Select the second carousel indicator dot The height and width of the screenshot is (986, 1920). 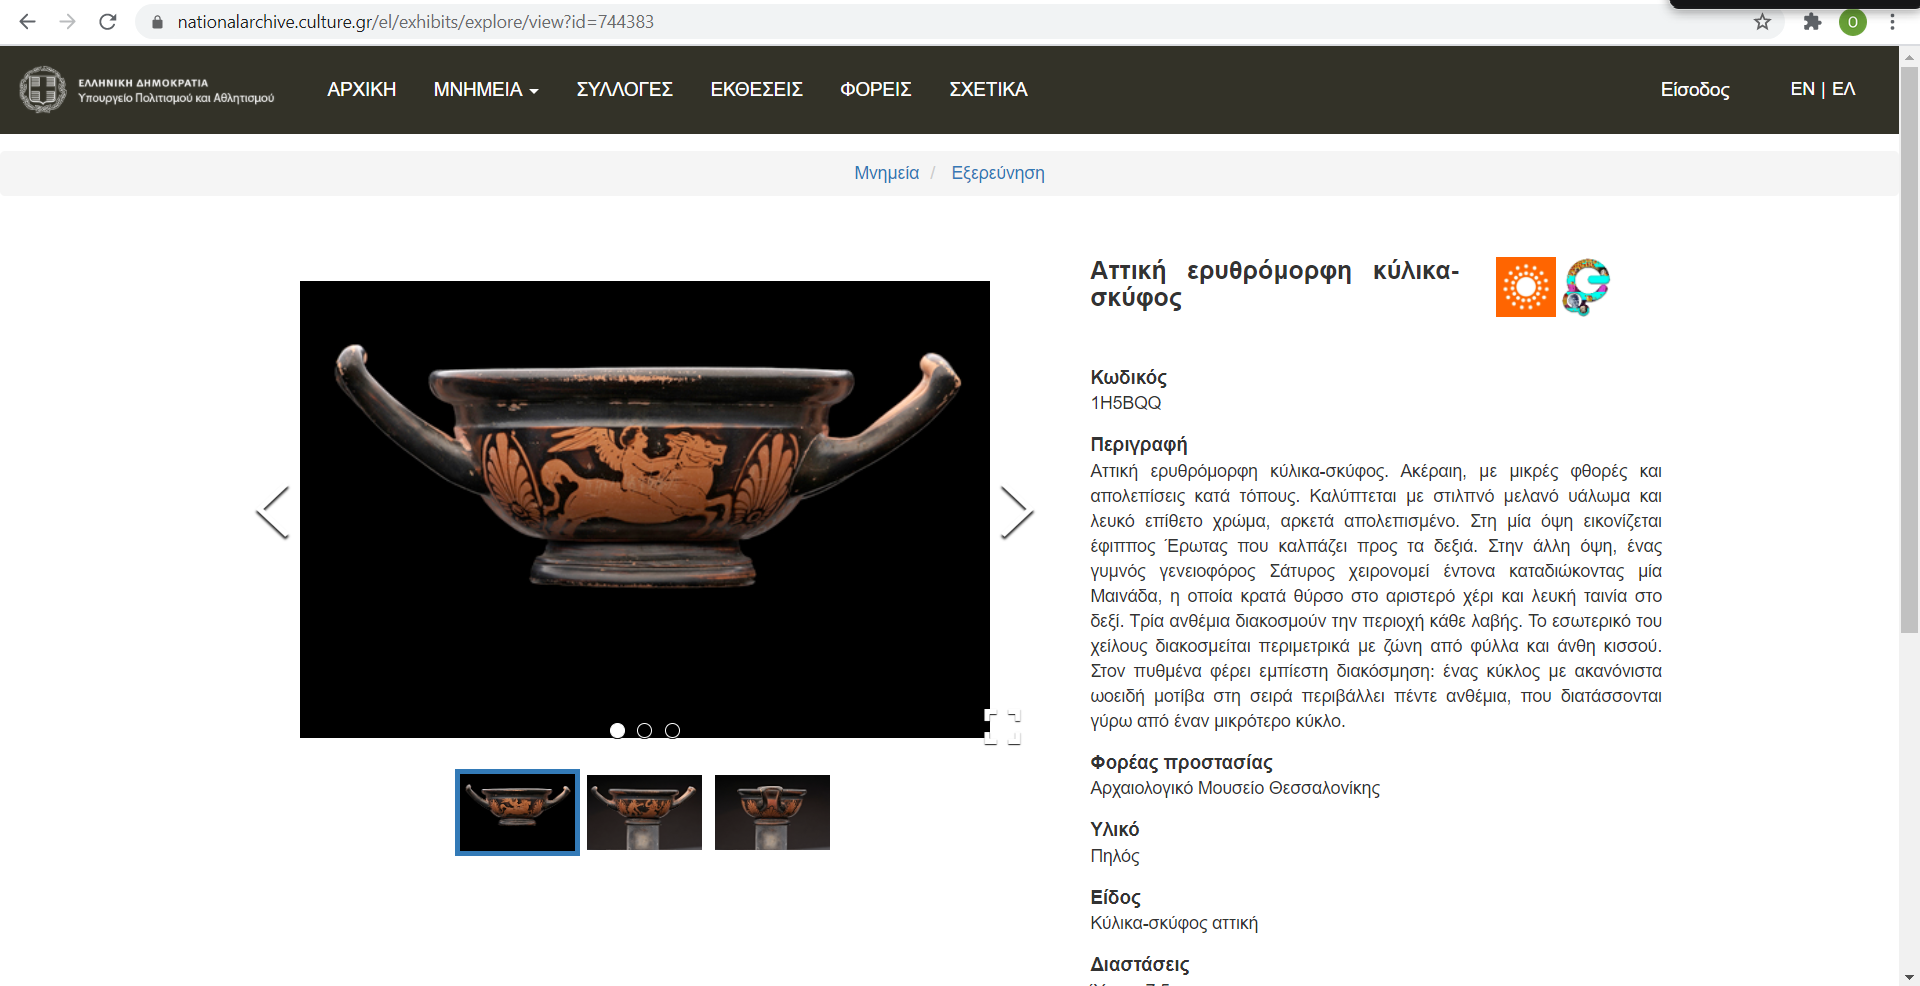pos(644,730)
